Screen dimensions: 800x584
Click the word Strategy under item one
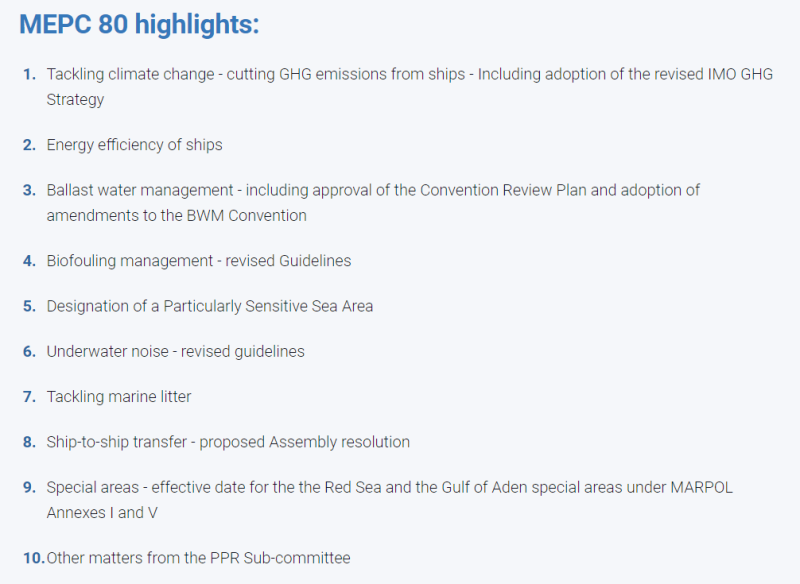click(x=75, y=99)
